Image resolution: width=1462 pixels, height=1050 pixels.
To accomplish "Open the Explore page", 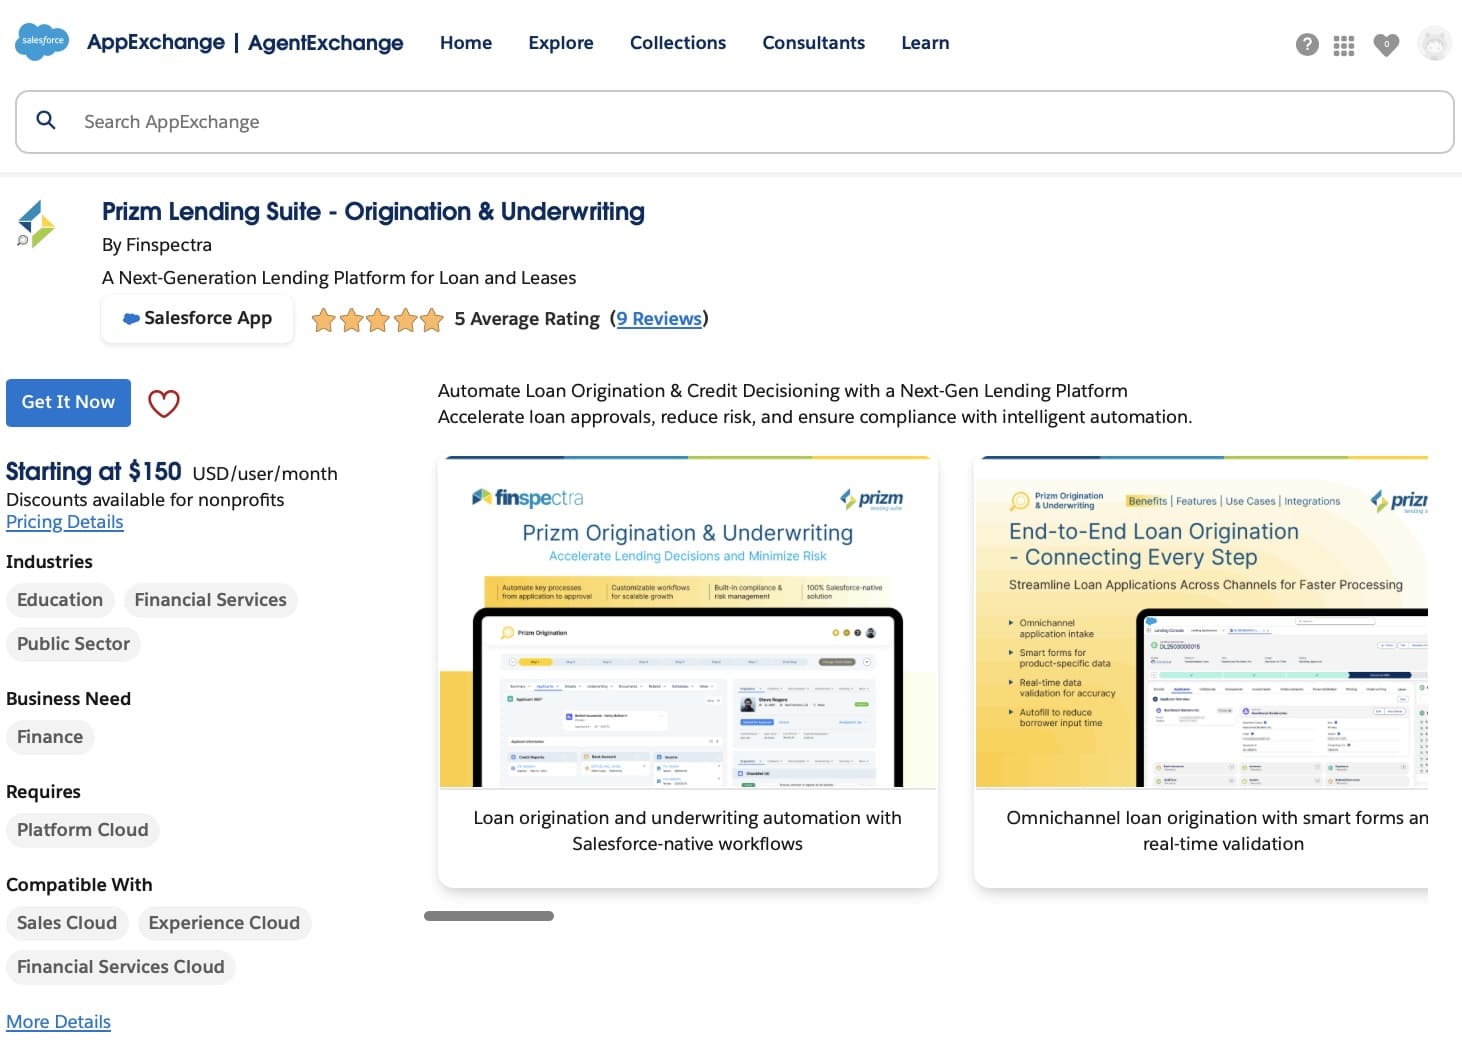I will (560, 43).
